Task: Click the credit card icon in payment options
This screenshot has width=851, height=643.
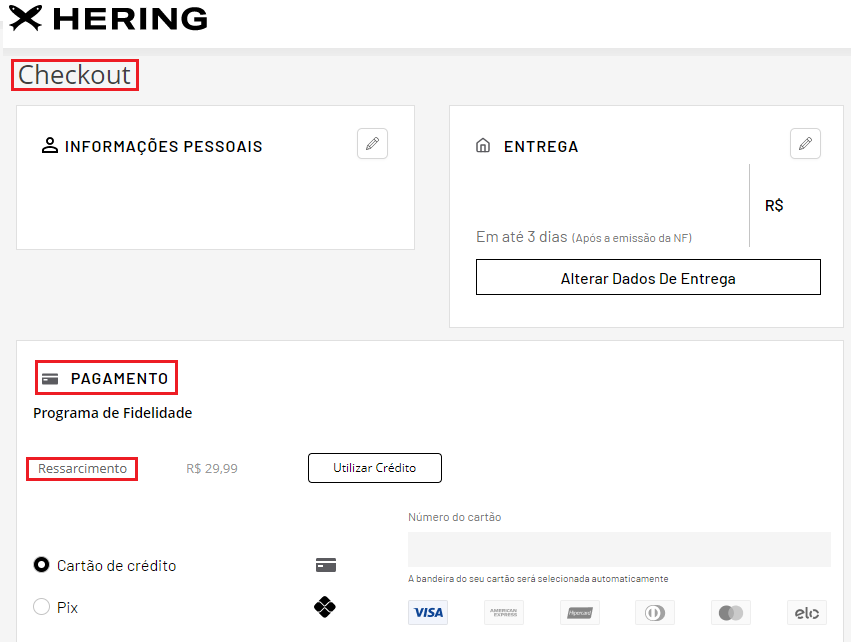Action: coord(326,565)
